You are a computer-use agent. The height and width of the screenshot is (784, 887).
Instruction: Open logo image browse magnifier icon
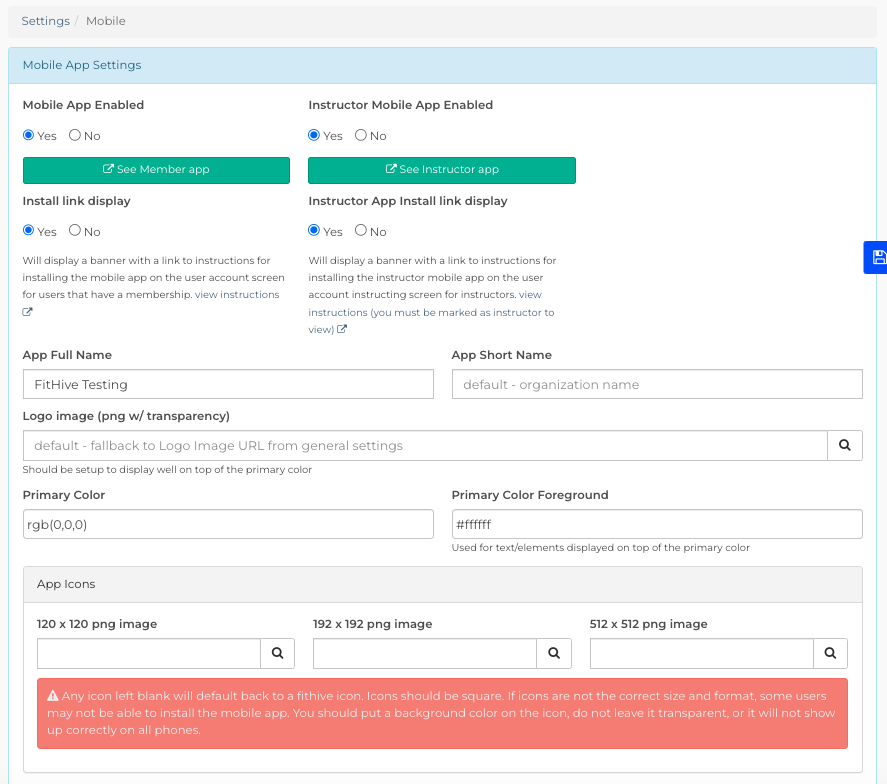(845, 445)
